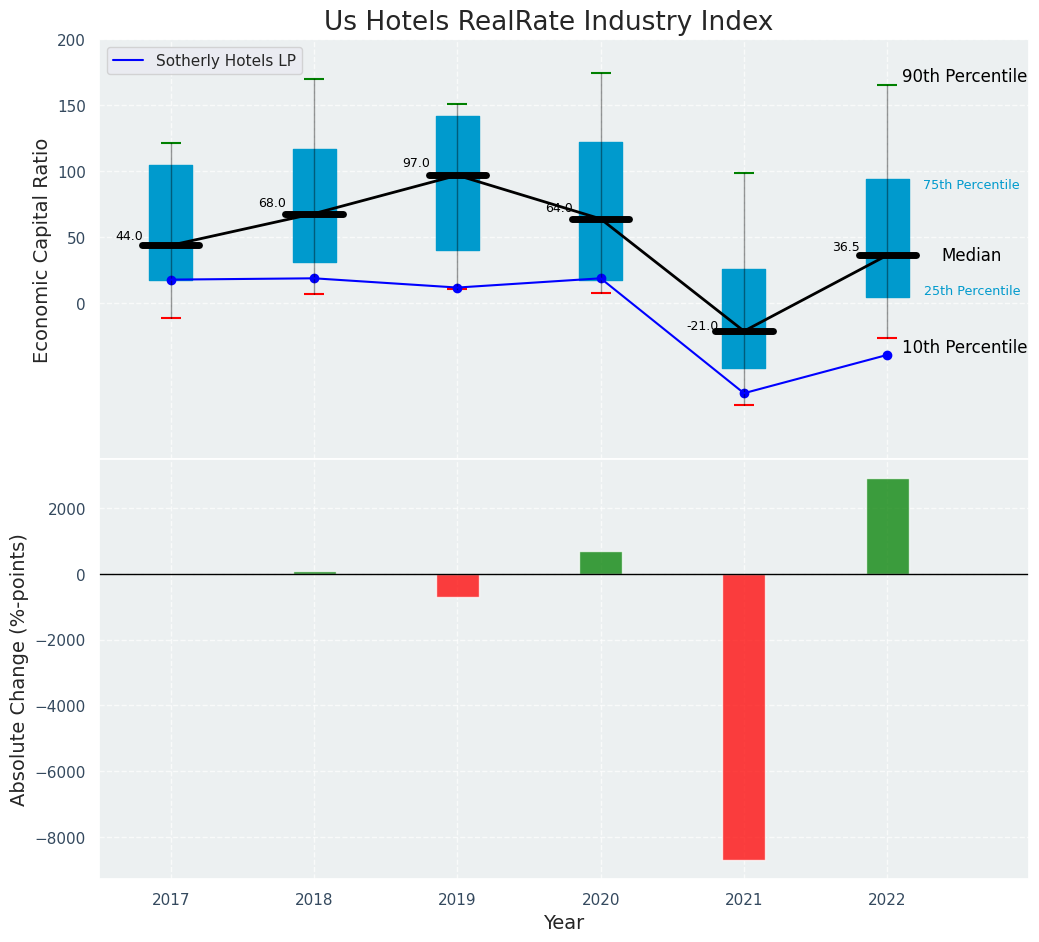The height and width of the screenshot is (942, 1039).
Task: Select the 10th Percentile annotation
Action: [964, 347]
